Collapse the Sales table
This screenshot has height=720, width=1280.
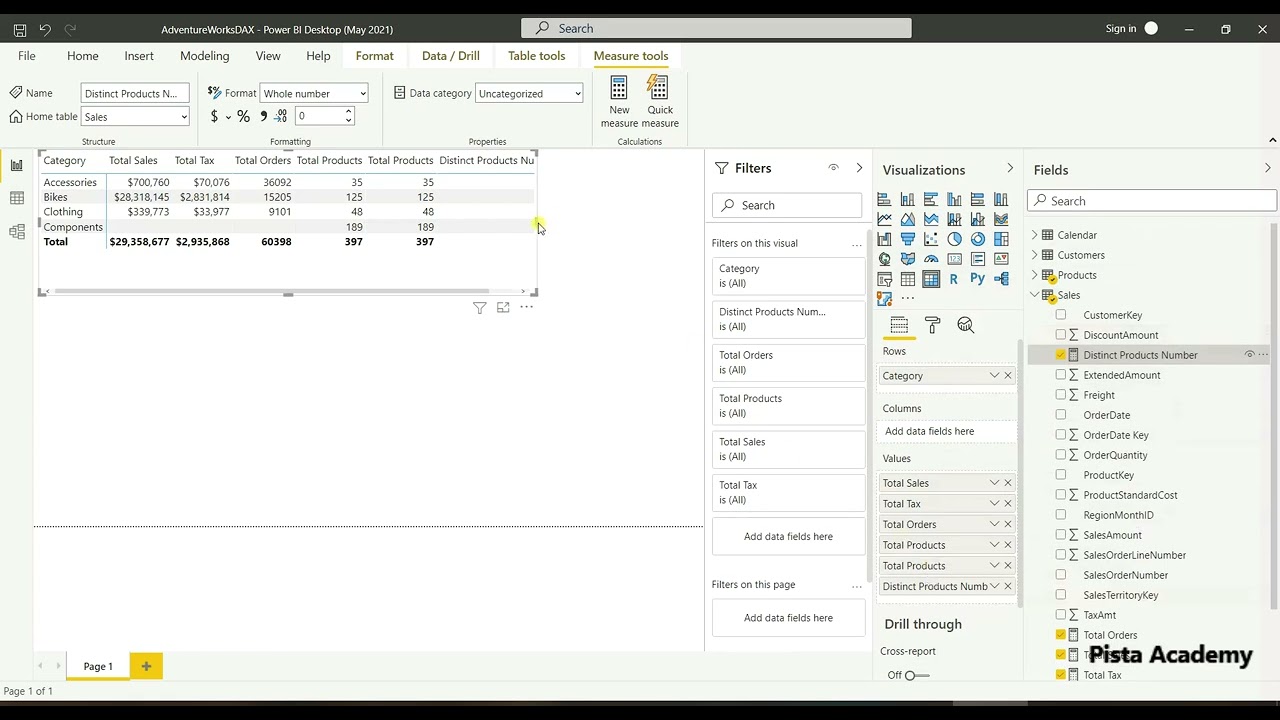pyautogui.click(x=1035, y=295)
